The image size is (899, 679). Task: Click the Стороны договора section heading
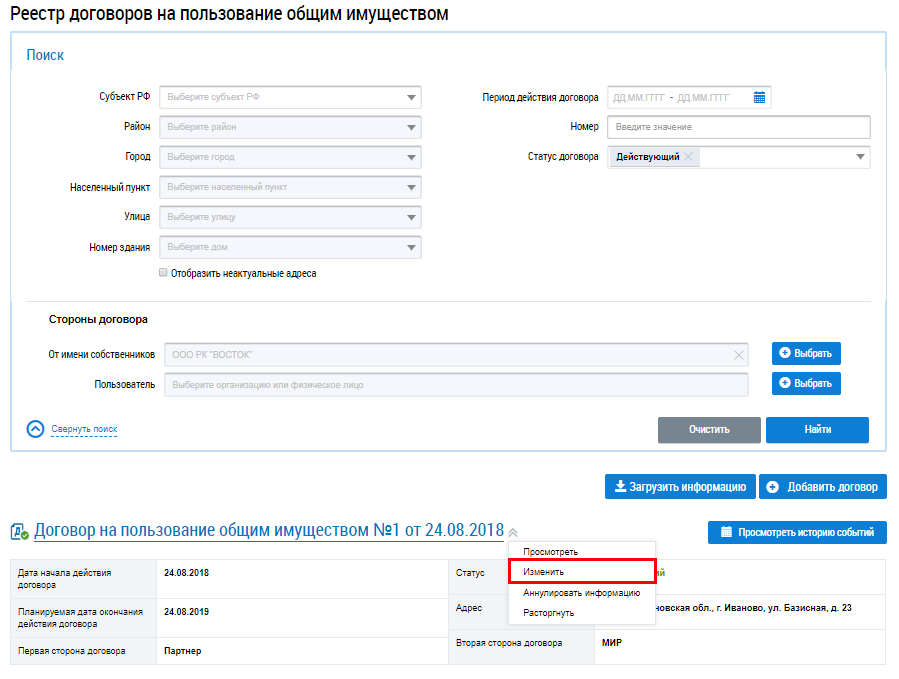tap(98, 319)
